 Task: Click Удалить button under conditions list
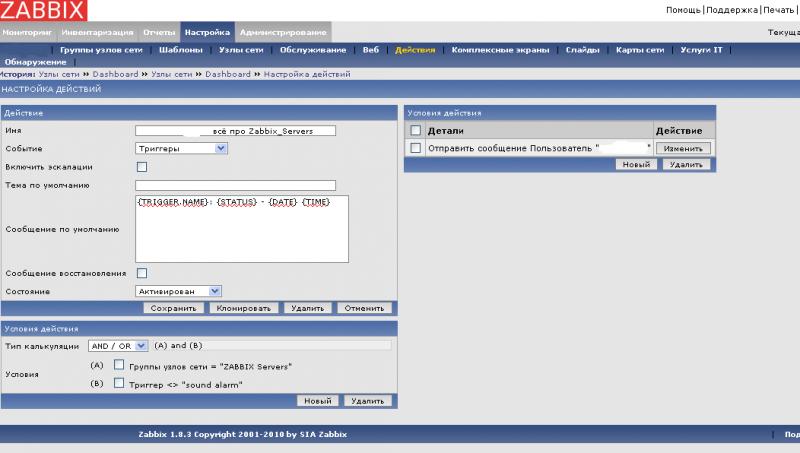click(x=367, y=401)
